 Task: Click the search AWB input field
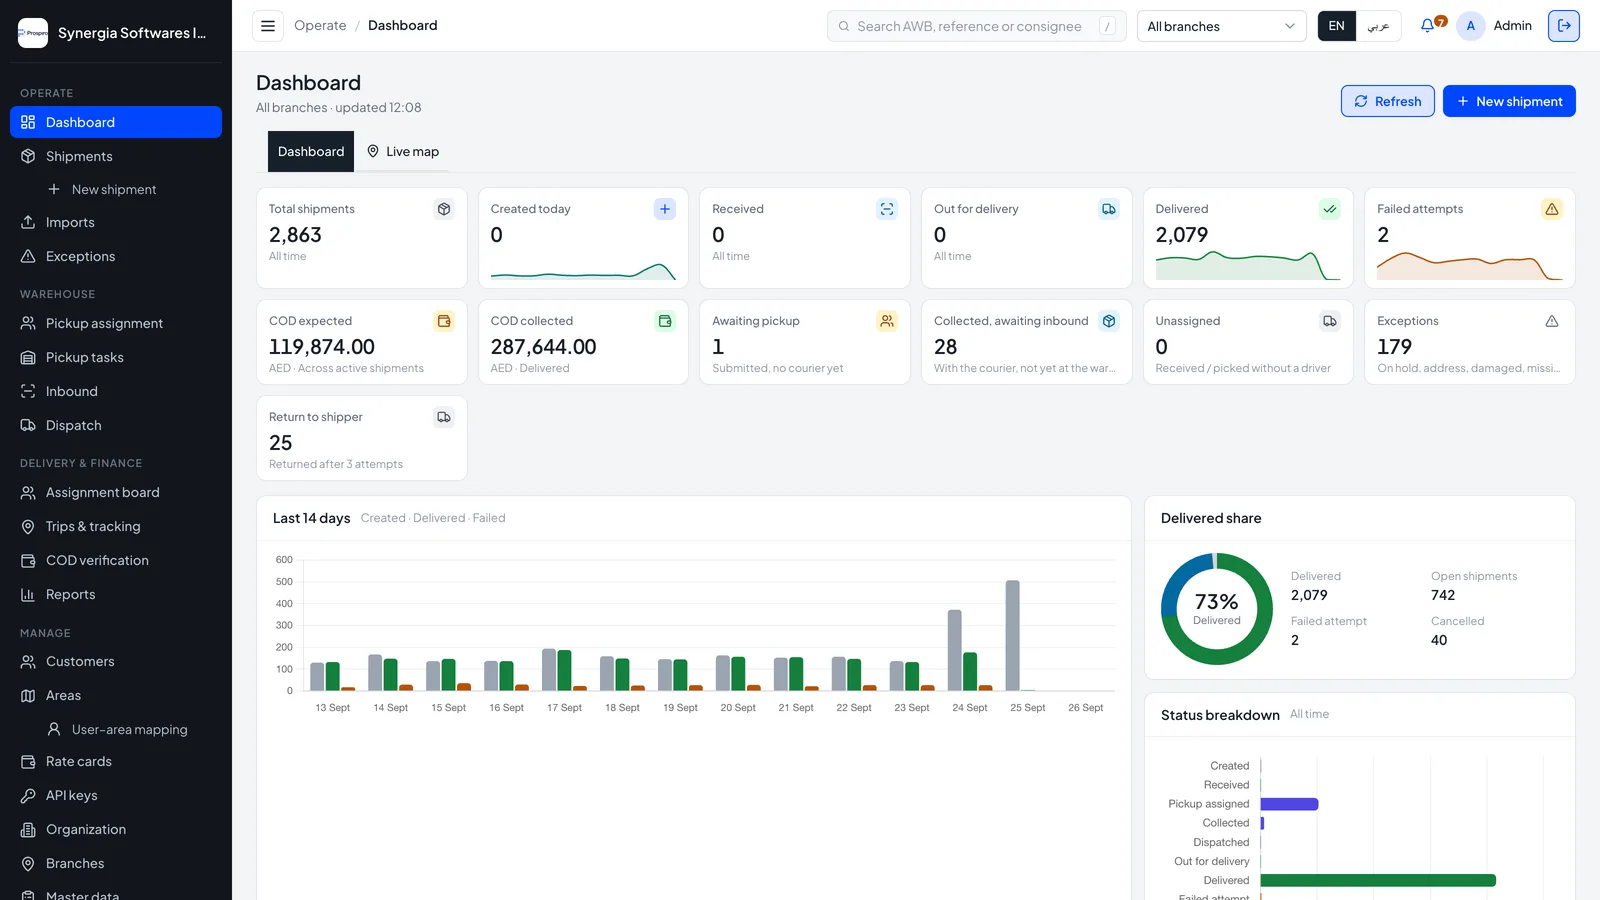976,26
